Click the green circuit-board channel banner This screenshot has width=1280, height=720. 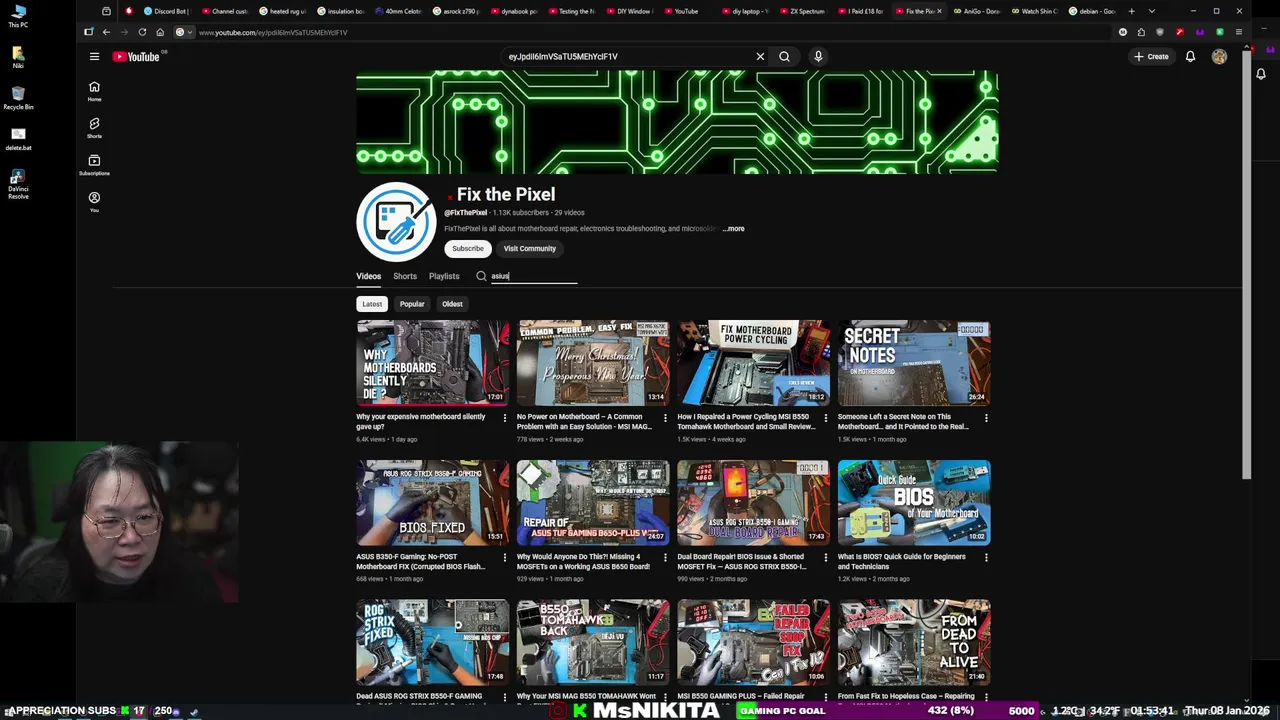click(677, 122)
